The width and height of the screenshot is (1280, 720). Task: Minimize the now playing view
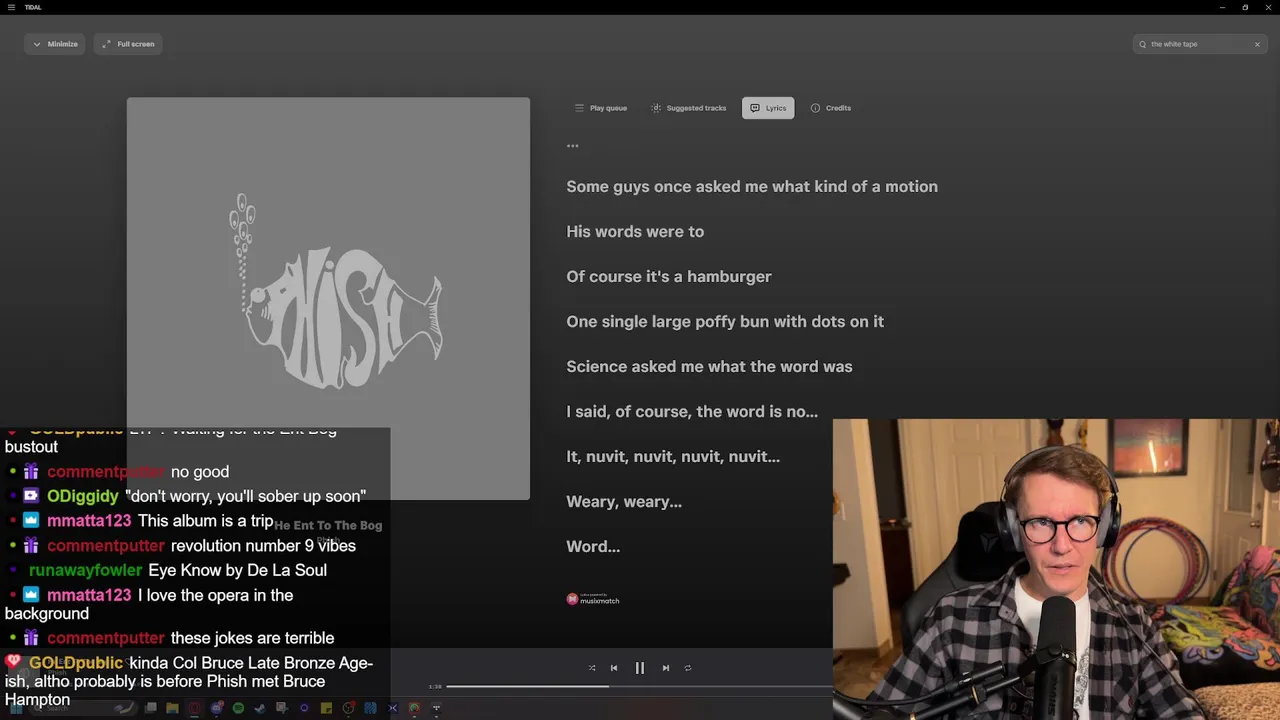pos(55,44)
